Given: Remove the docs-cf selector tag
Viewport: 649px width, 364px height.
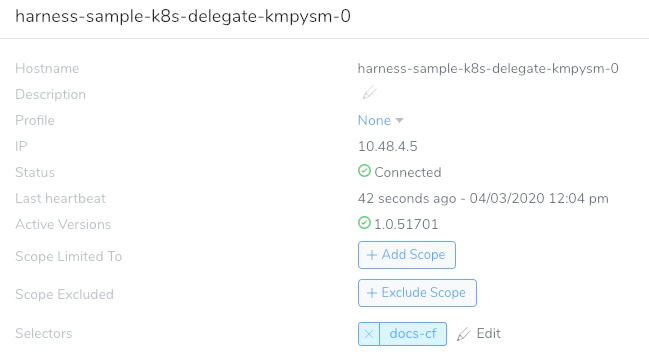Looking at the screenshot, I should coord(369,334).
